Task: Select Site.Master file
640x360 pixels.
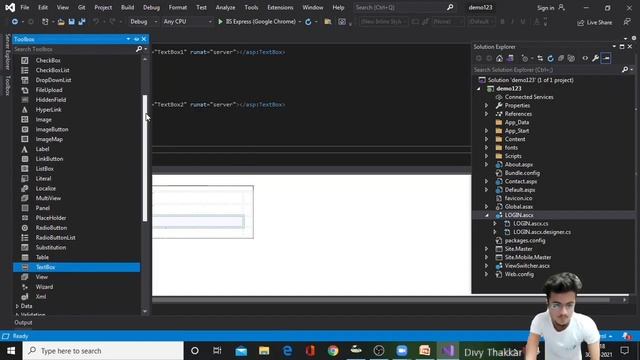Action: point(518,249)
